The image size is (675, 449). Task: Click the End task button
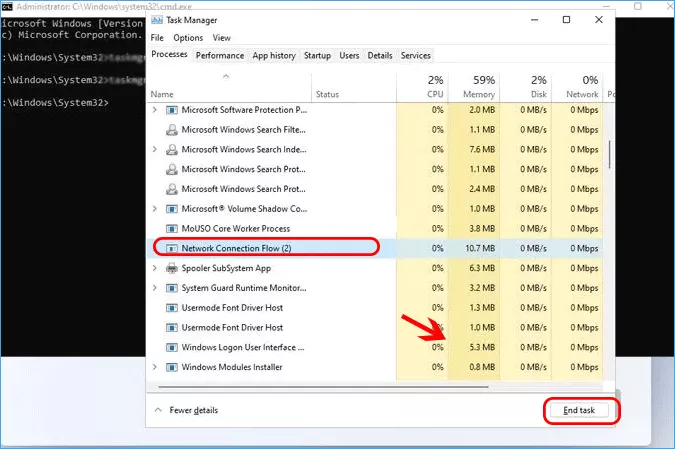pyautogui.click(x=579, y=411)
